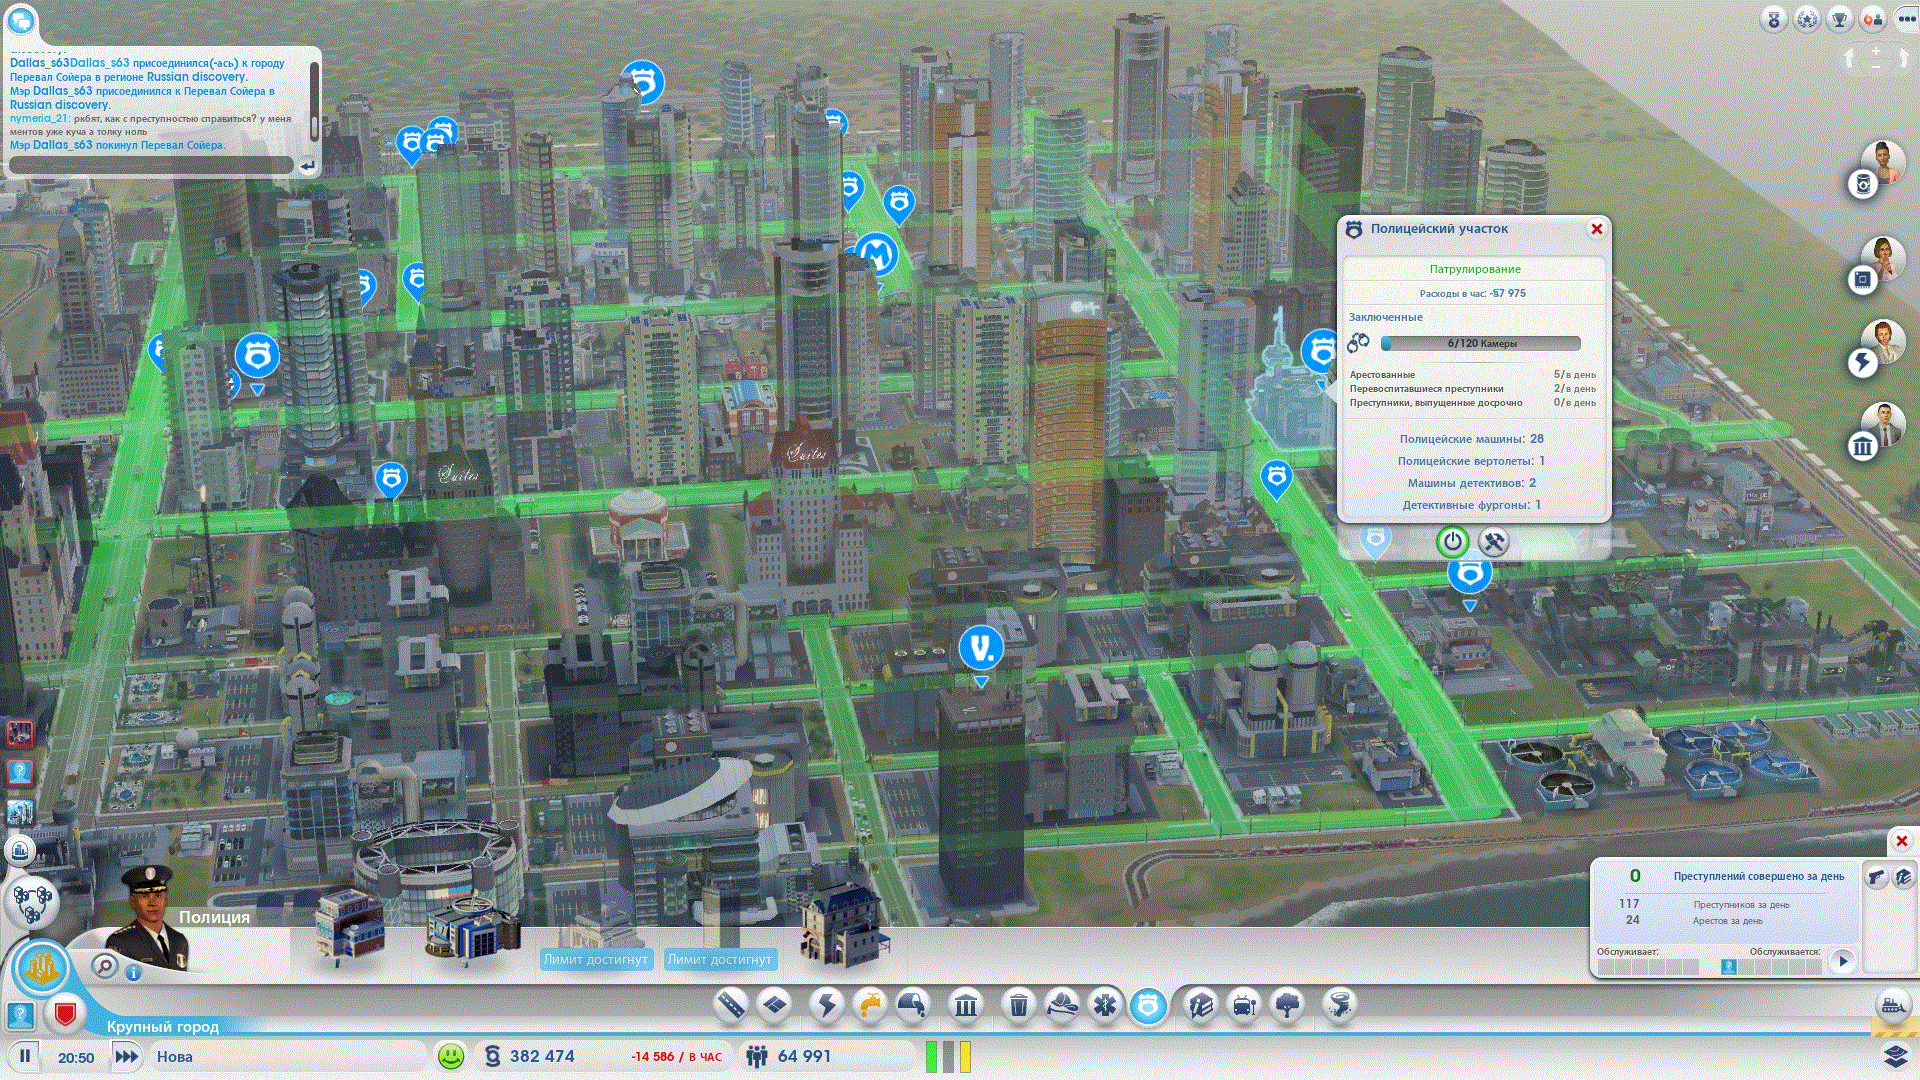Image resolution: width=1920 pixels, height=1080 pixels.
Task: Close the crime statistics data panel
Action: click(1902, 841)
